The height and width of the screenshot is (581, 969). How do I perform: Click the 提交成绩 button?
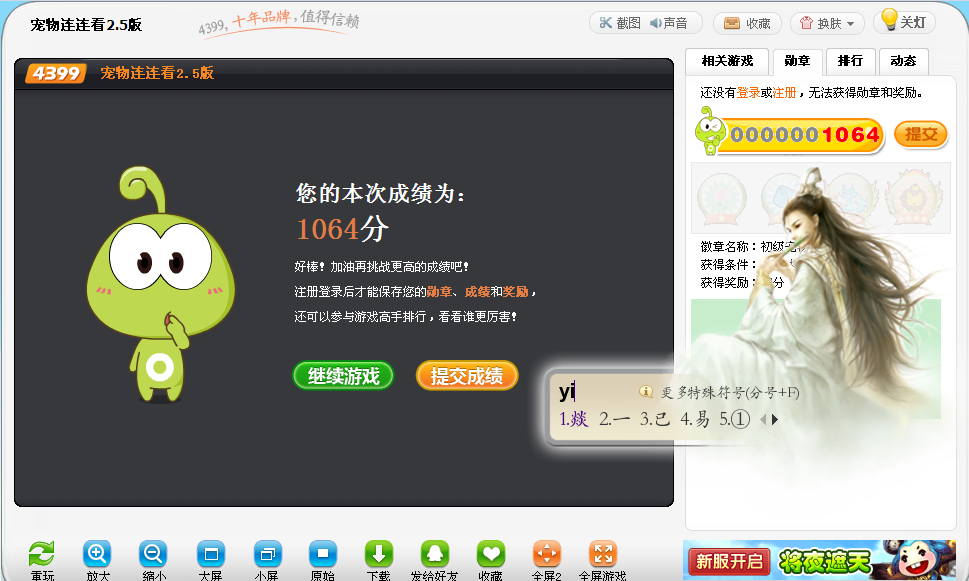[x=467, y=376]
